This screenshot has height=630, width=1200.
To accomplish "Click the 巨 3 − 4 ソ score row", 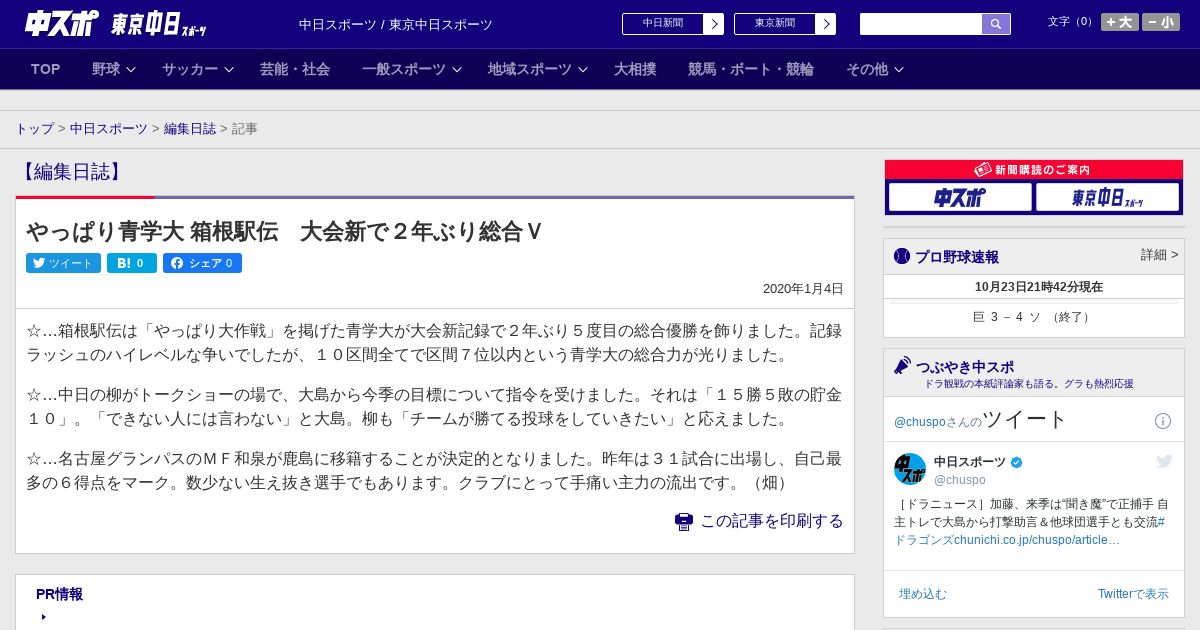I will [x=1033, y=317].
